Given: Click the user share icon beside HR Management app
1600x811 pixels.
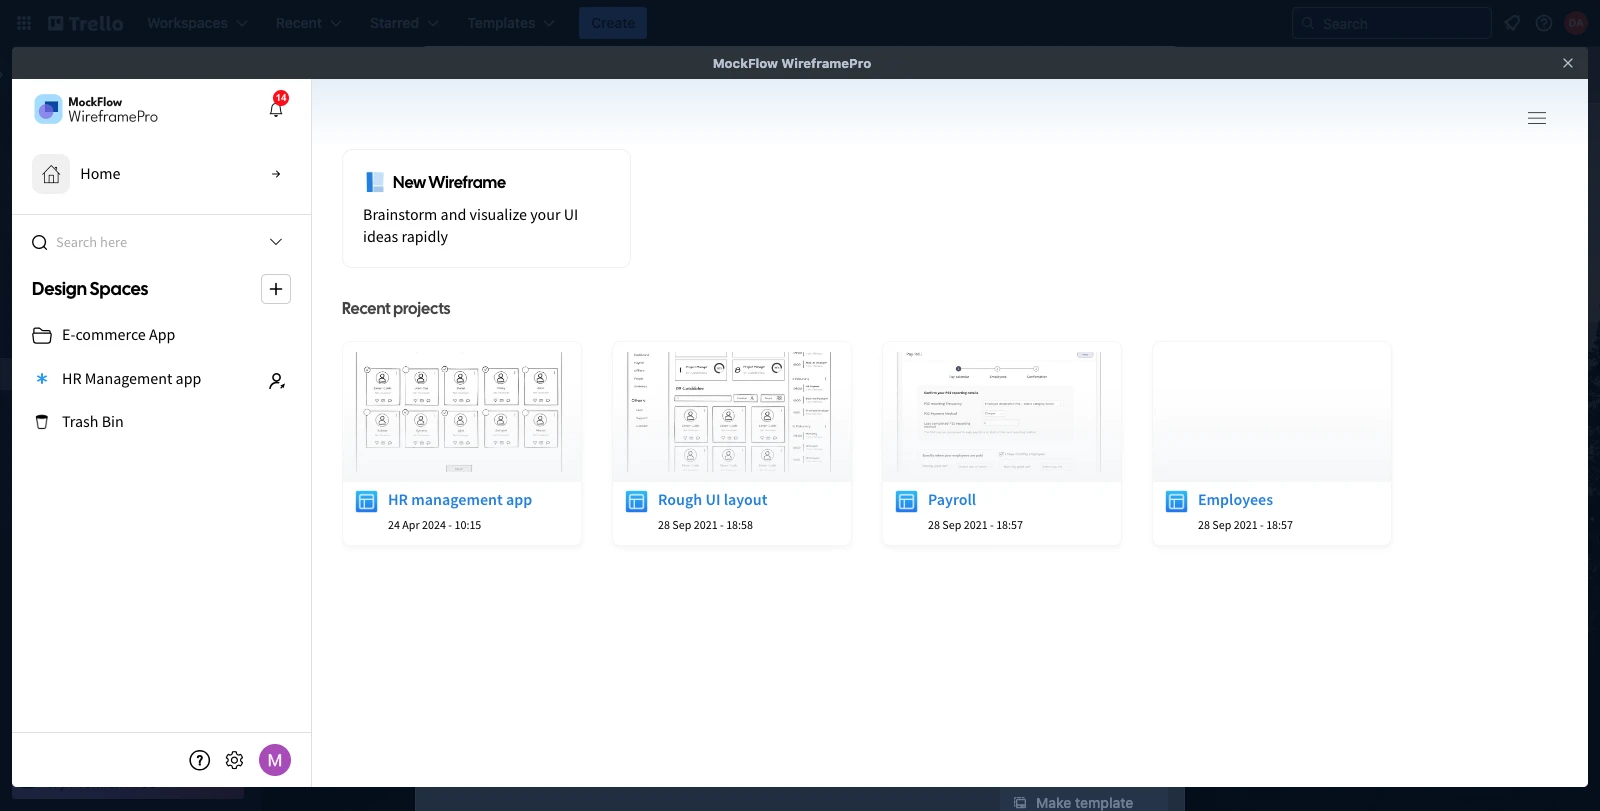Looking at the screenshot, I should click(x=277, y=381).
